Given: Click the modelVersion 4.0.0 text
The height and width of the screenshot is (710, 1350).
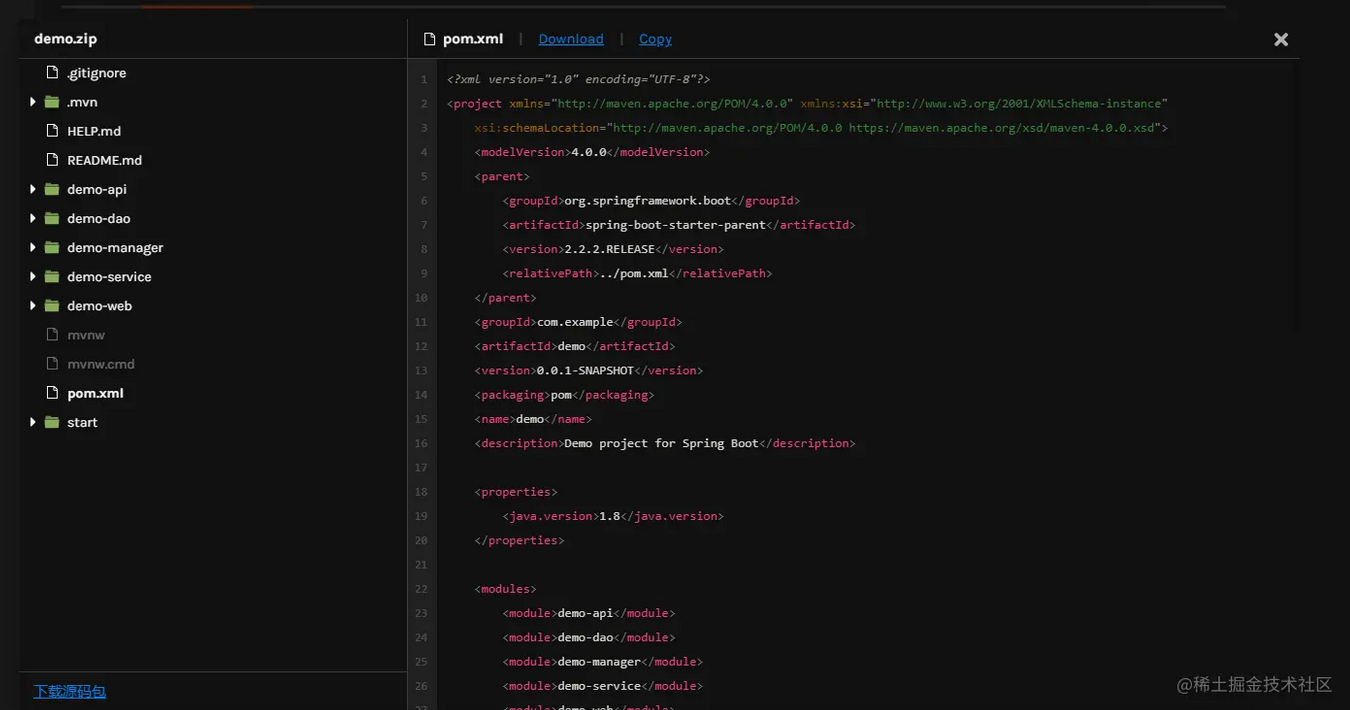Looking at the screenshot, I should 589,152.
